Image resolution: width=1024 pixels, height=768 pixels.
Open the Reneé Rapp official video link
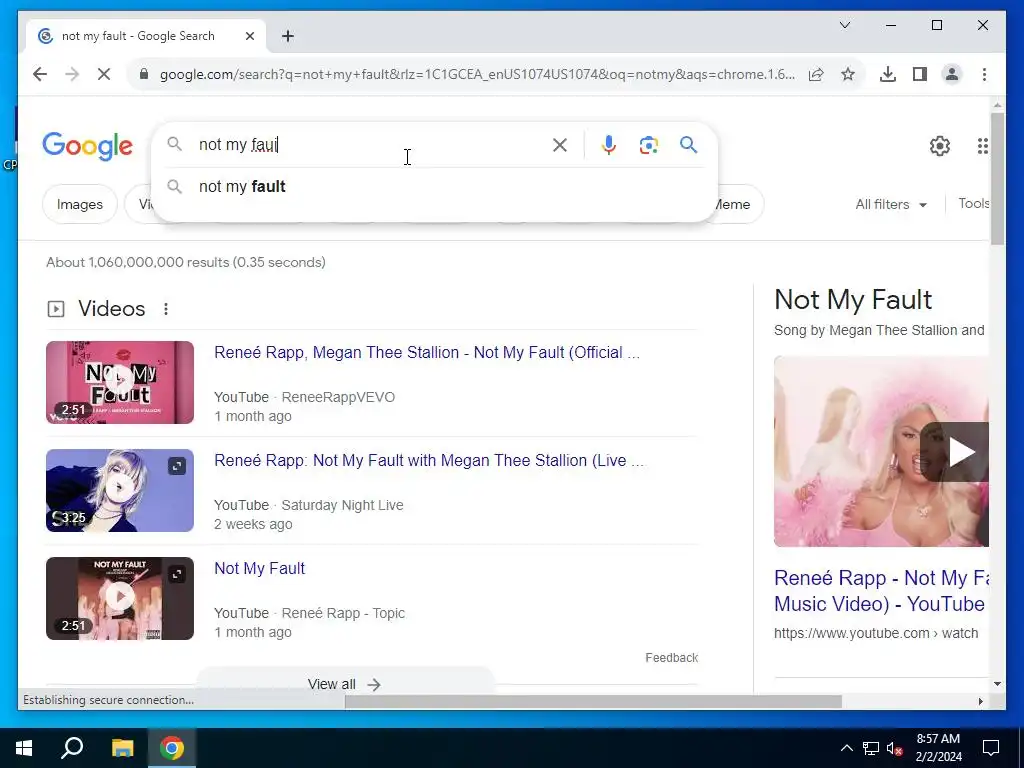tap(427, 353)
